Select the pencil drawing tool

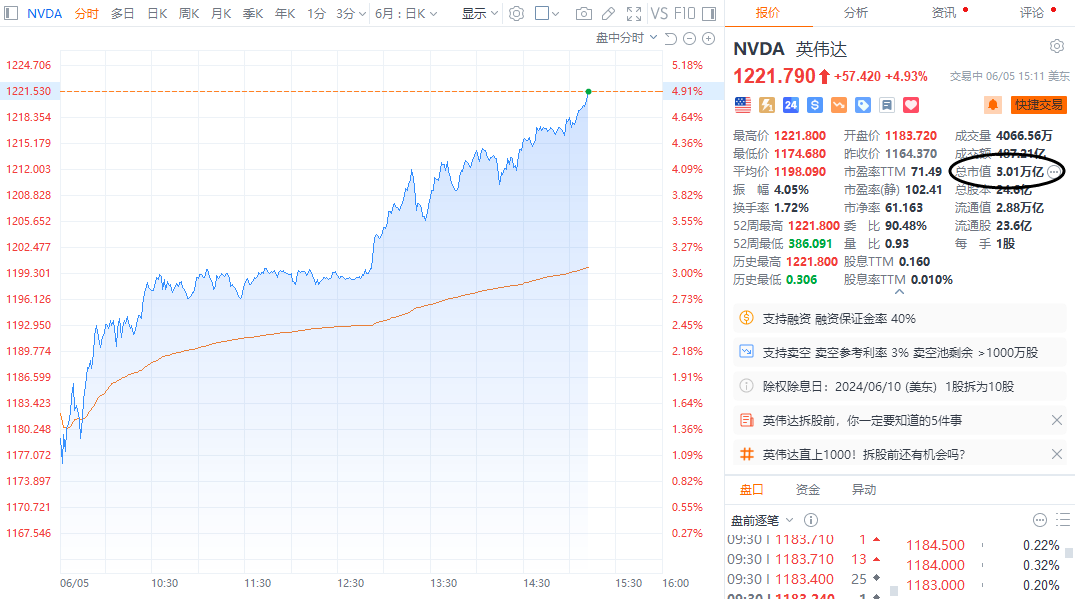point(607,14)
